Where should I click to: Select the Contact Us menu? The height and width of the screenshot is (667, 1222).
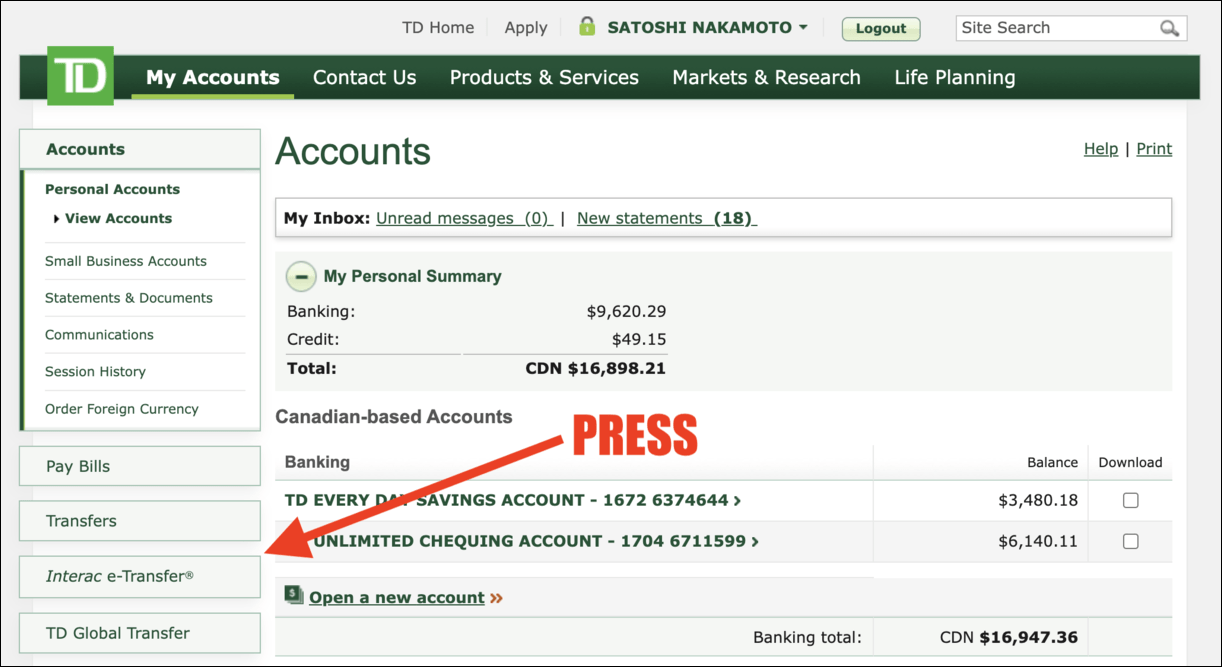pos(364,77)
